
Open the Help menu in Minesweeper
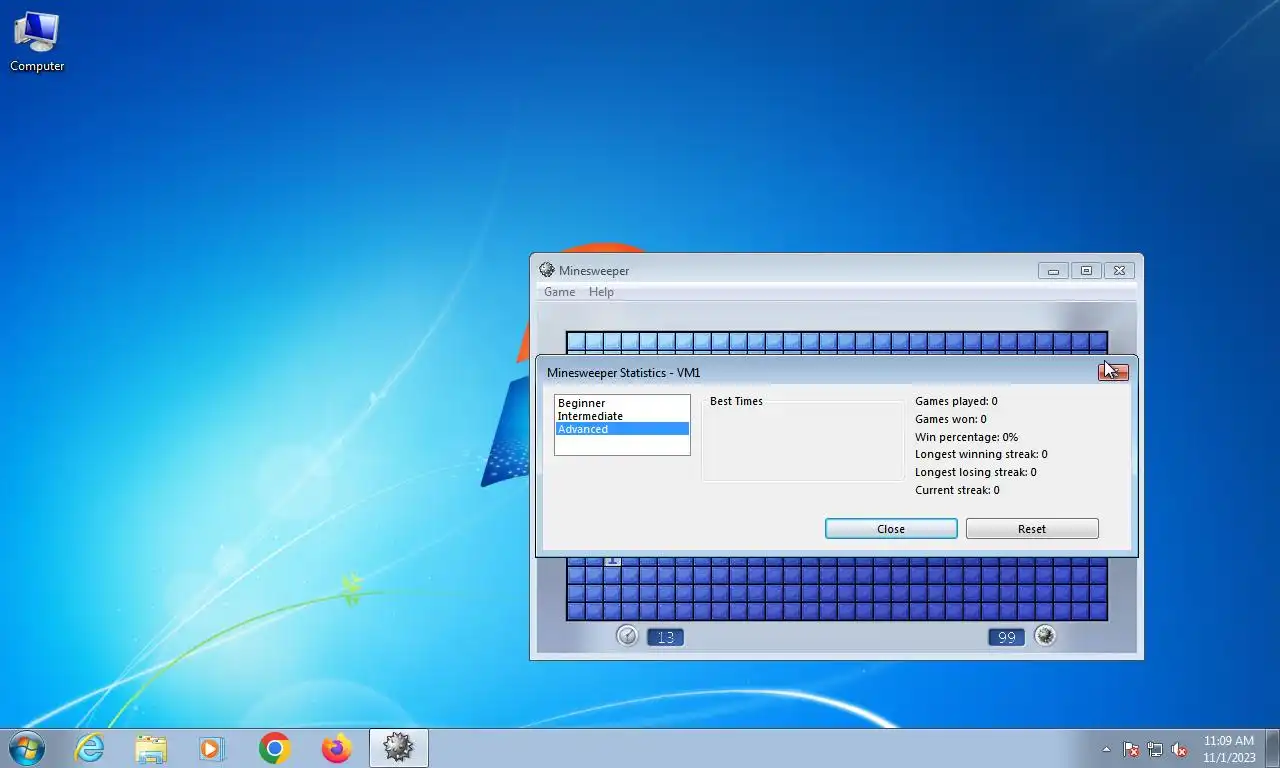[601, 292]
